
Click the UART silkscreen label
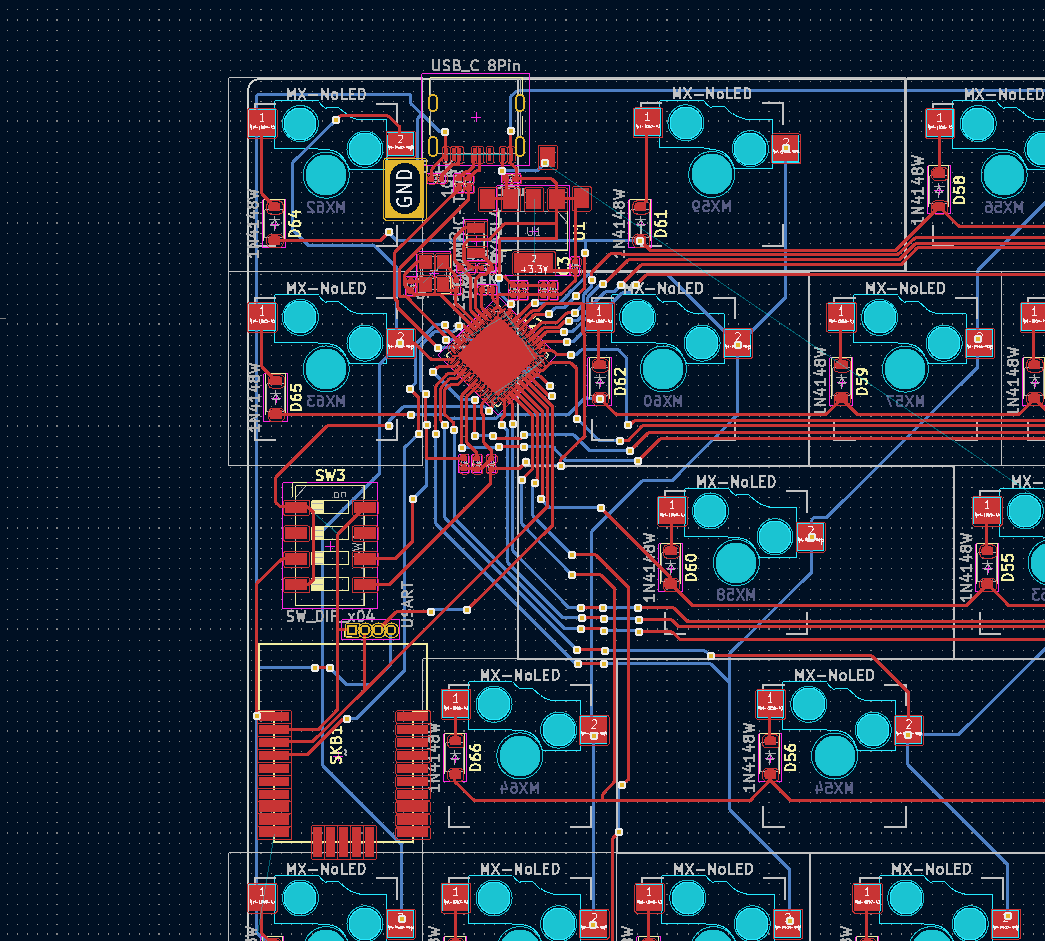click(408, 604)
